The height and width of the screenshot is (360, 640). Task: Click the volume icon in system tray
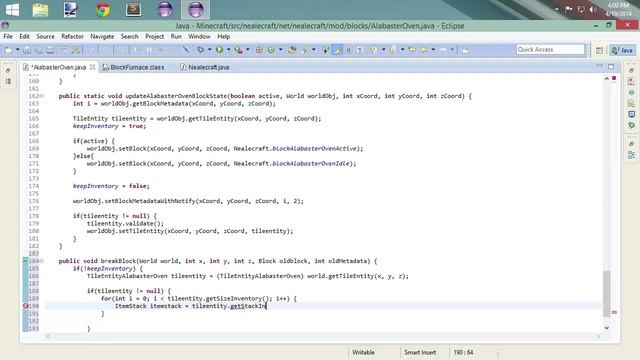[x=593, y=9]
